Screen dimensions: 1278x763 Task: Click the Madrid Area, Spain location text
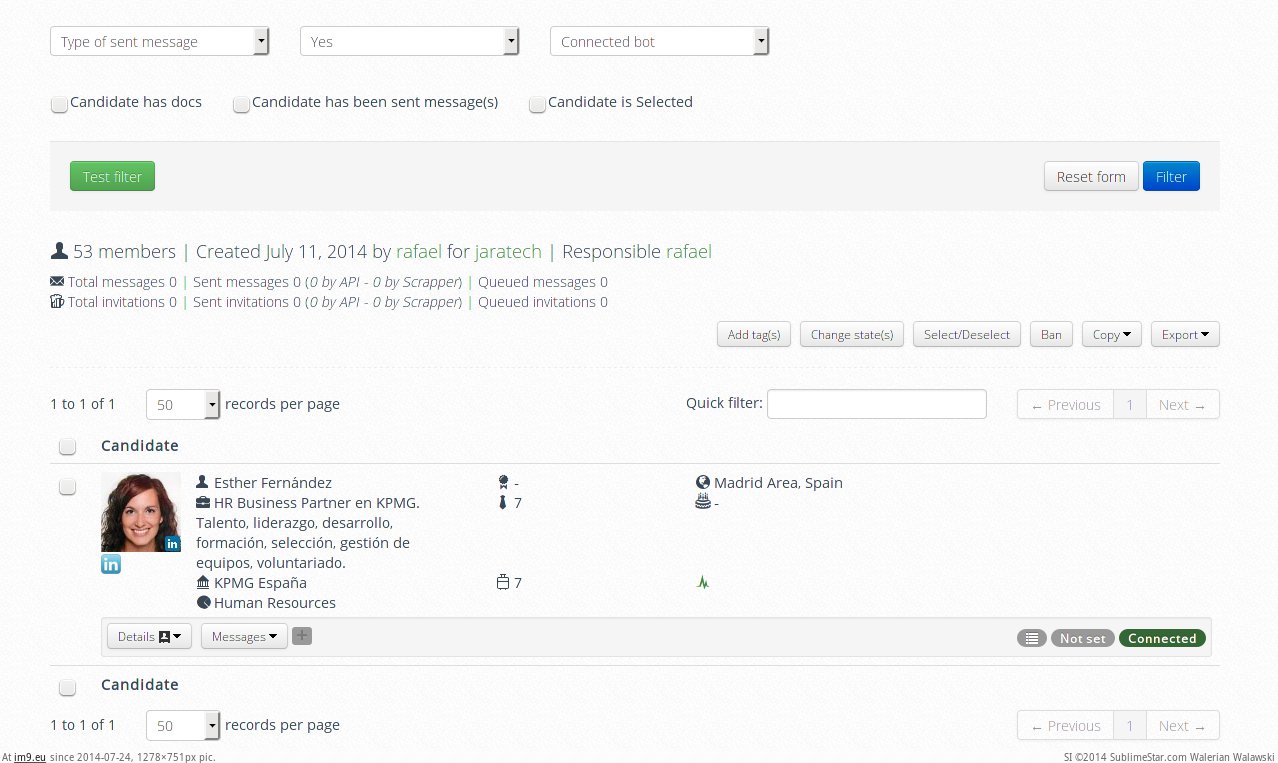pyautogui.click(x=778, y=482)
